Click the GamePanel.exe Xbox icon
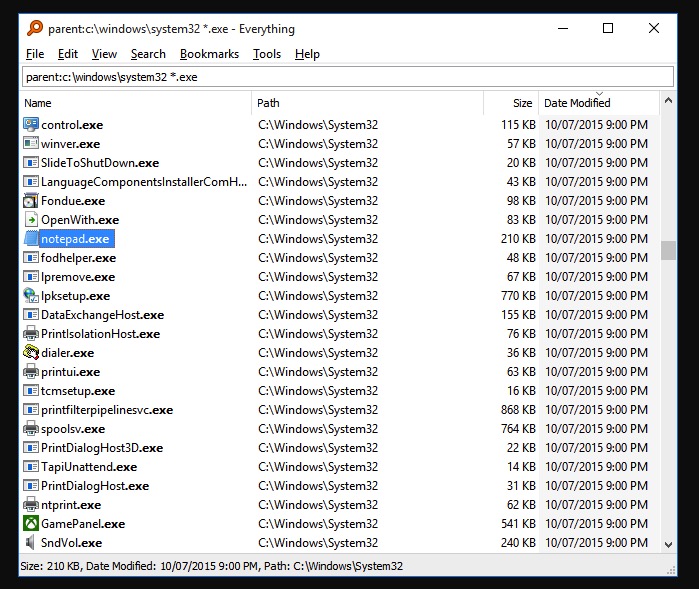 pyautogui.click(x=31, y=524)
